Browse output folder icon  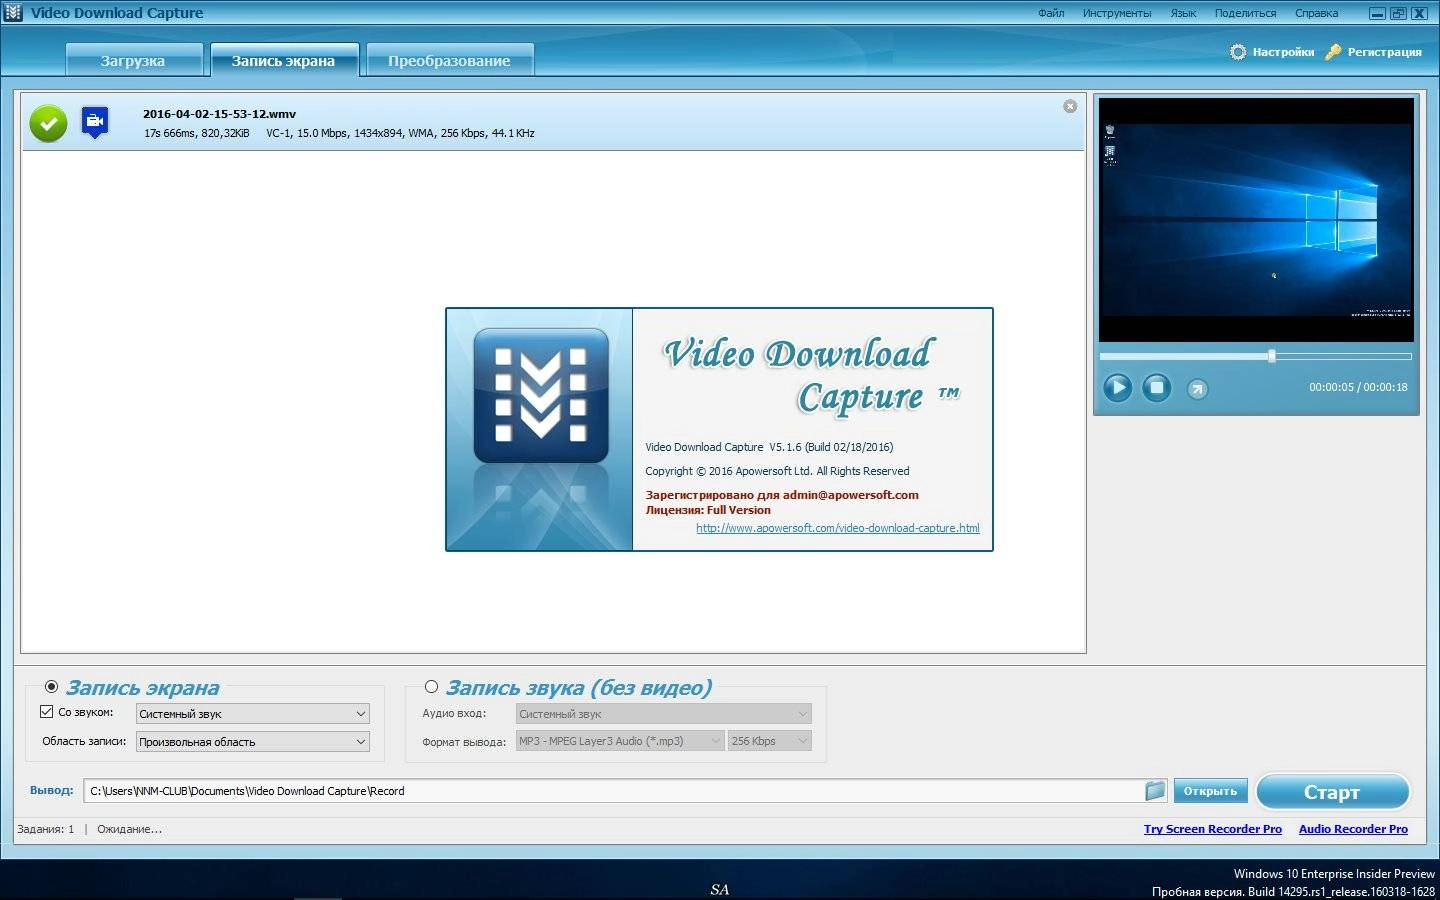click(x=1155, y=791)
